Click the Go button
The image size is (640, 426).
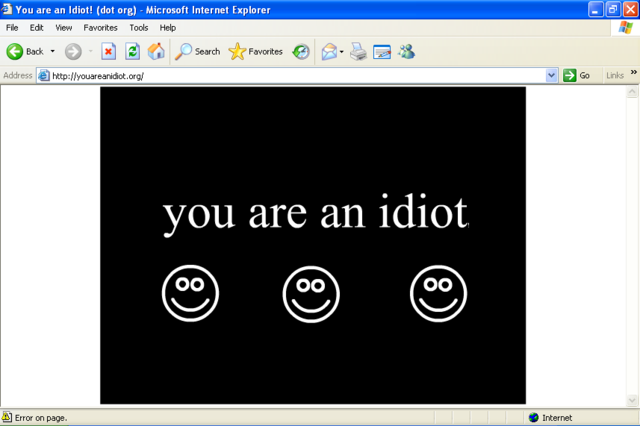[x=577, y=75]
